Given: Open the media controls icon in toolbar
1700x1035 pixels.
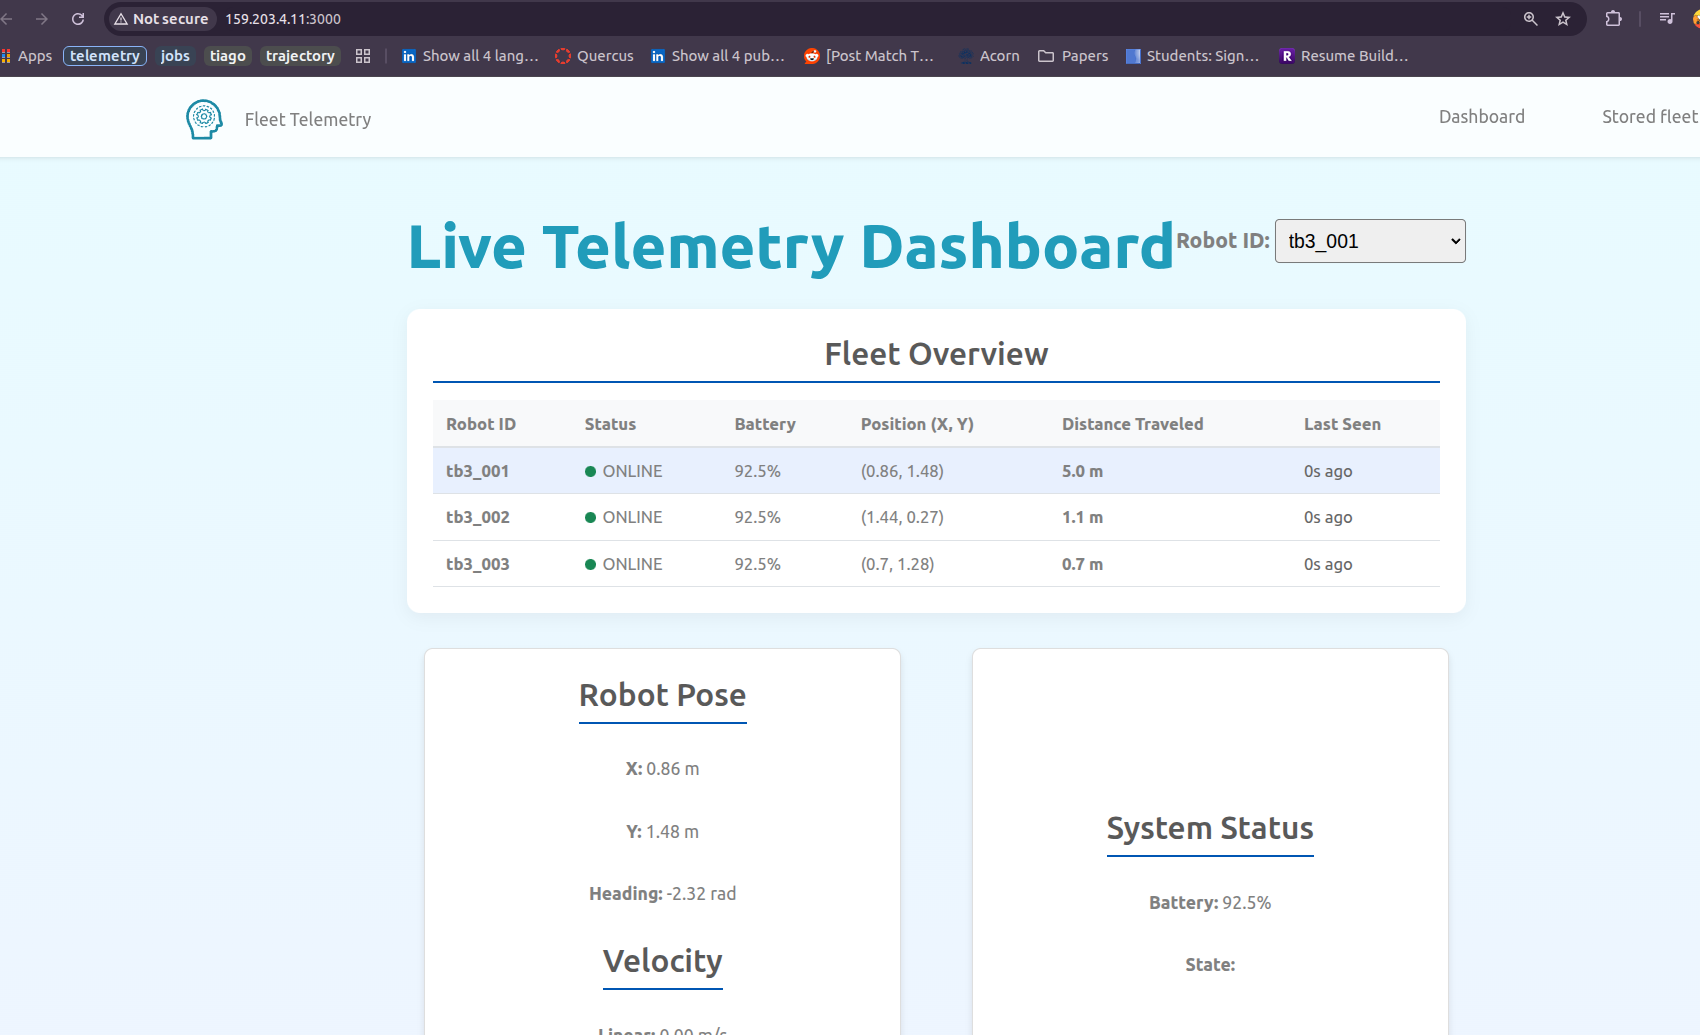Looking at the screenshot, I should [x=1666, y=19].
